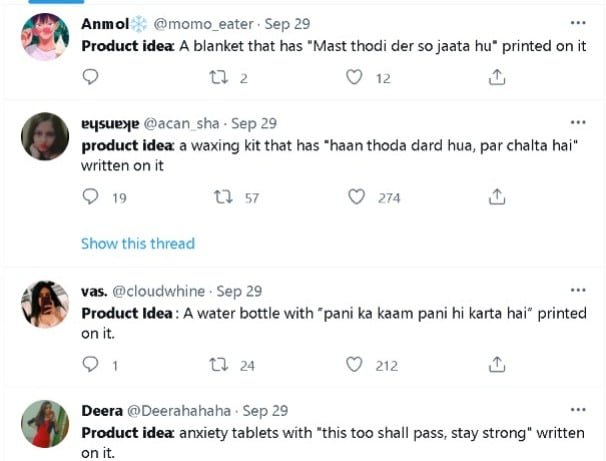Reply to Anmol's blanket tweet
Image resolution: width=606 pixels, height=461 pixels.
(x=90, y=77)
